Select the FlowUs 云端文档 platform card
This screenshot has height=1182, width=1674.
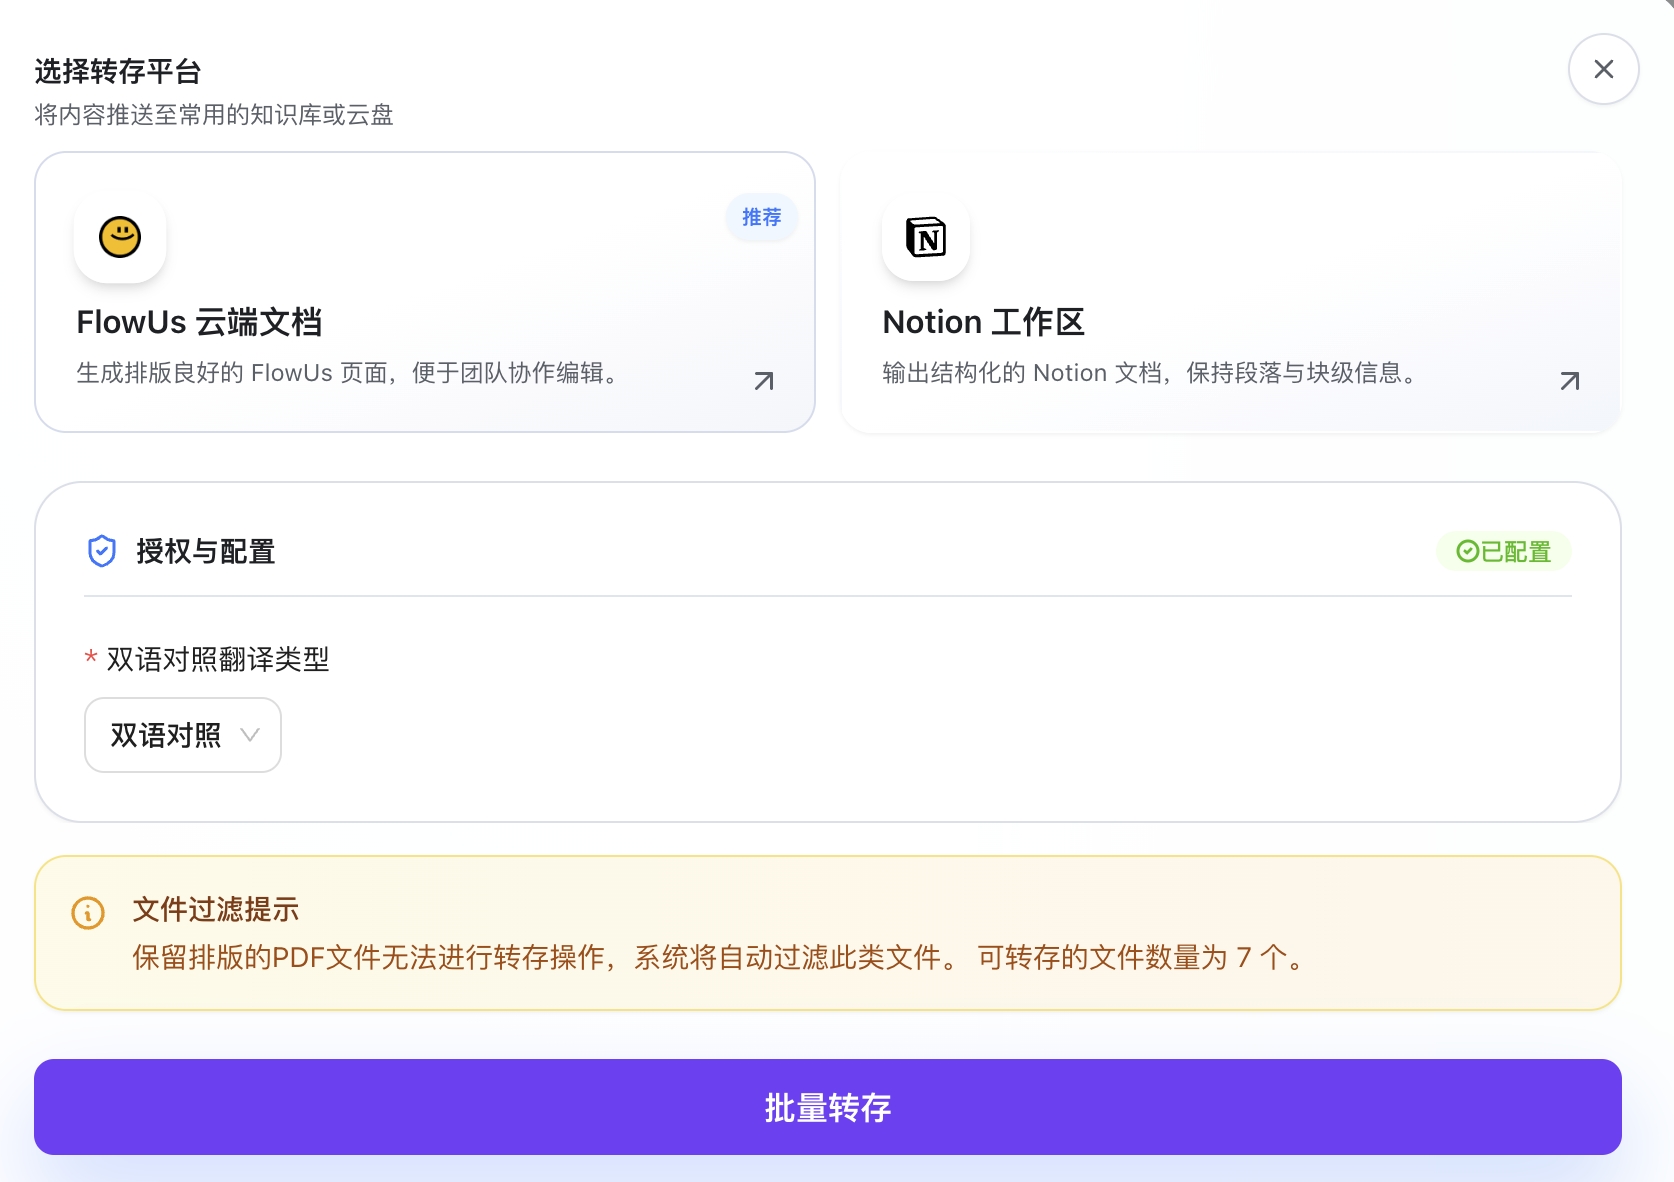424,292
